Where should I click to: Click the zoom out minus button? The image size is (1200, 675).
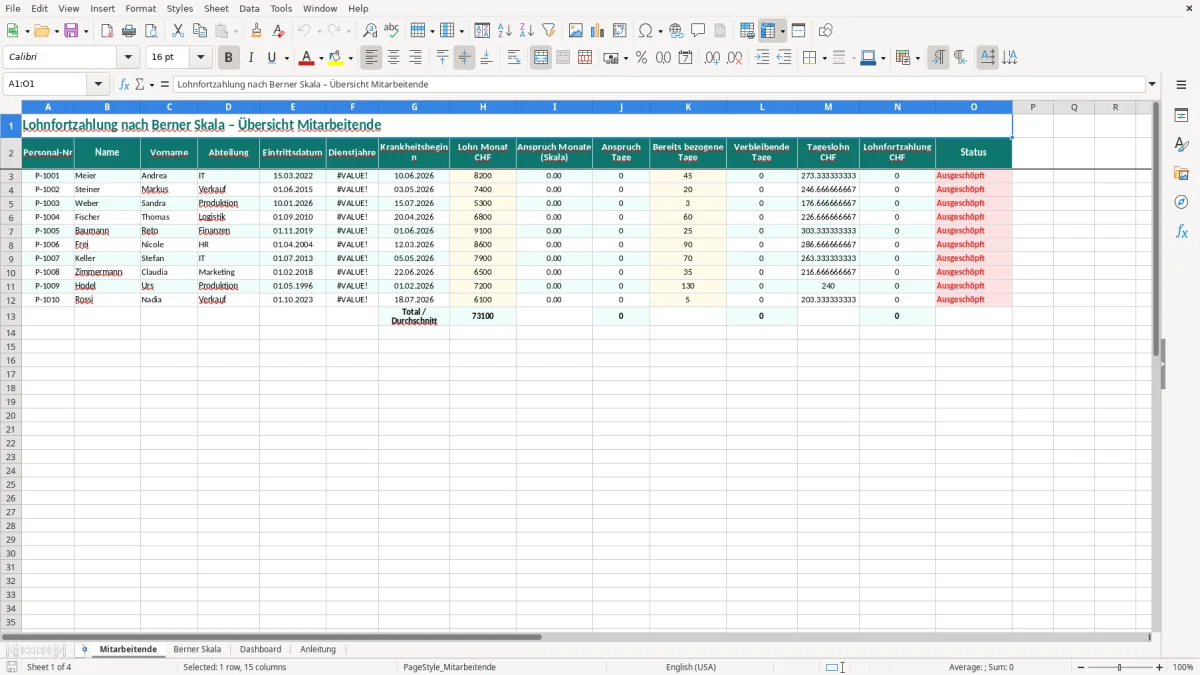point(1081,667)
